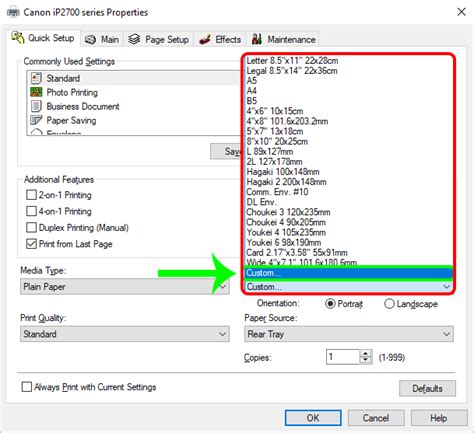This screenshot has width=474, height=433.
Task: Select 5"x7" 13x18cm size
Action: [275, 131]
